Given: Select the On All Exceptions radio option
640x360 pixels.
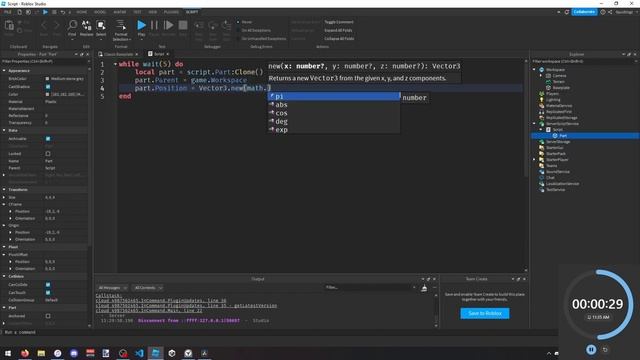Looking at the screenshot, I should click(238, 30).
